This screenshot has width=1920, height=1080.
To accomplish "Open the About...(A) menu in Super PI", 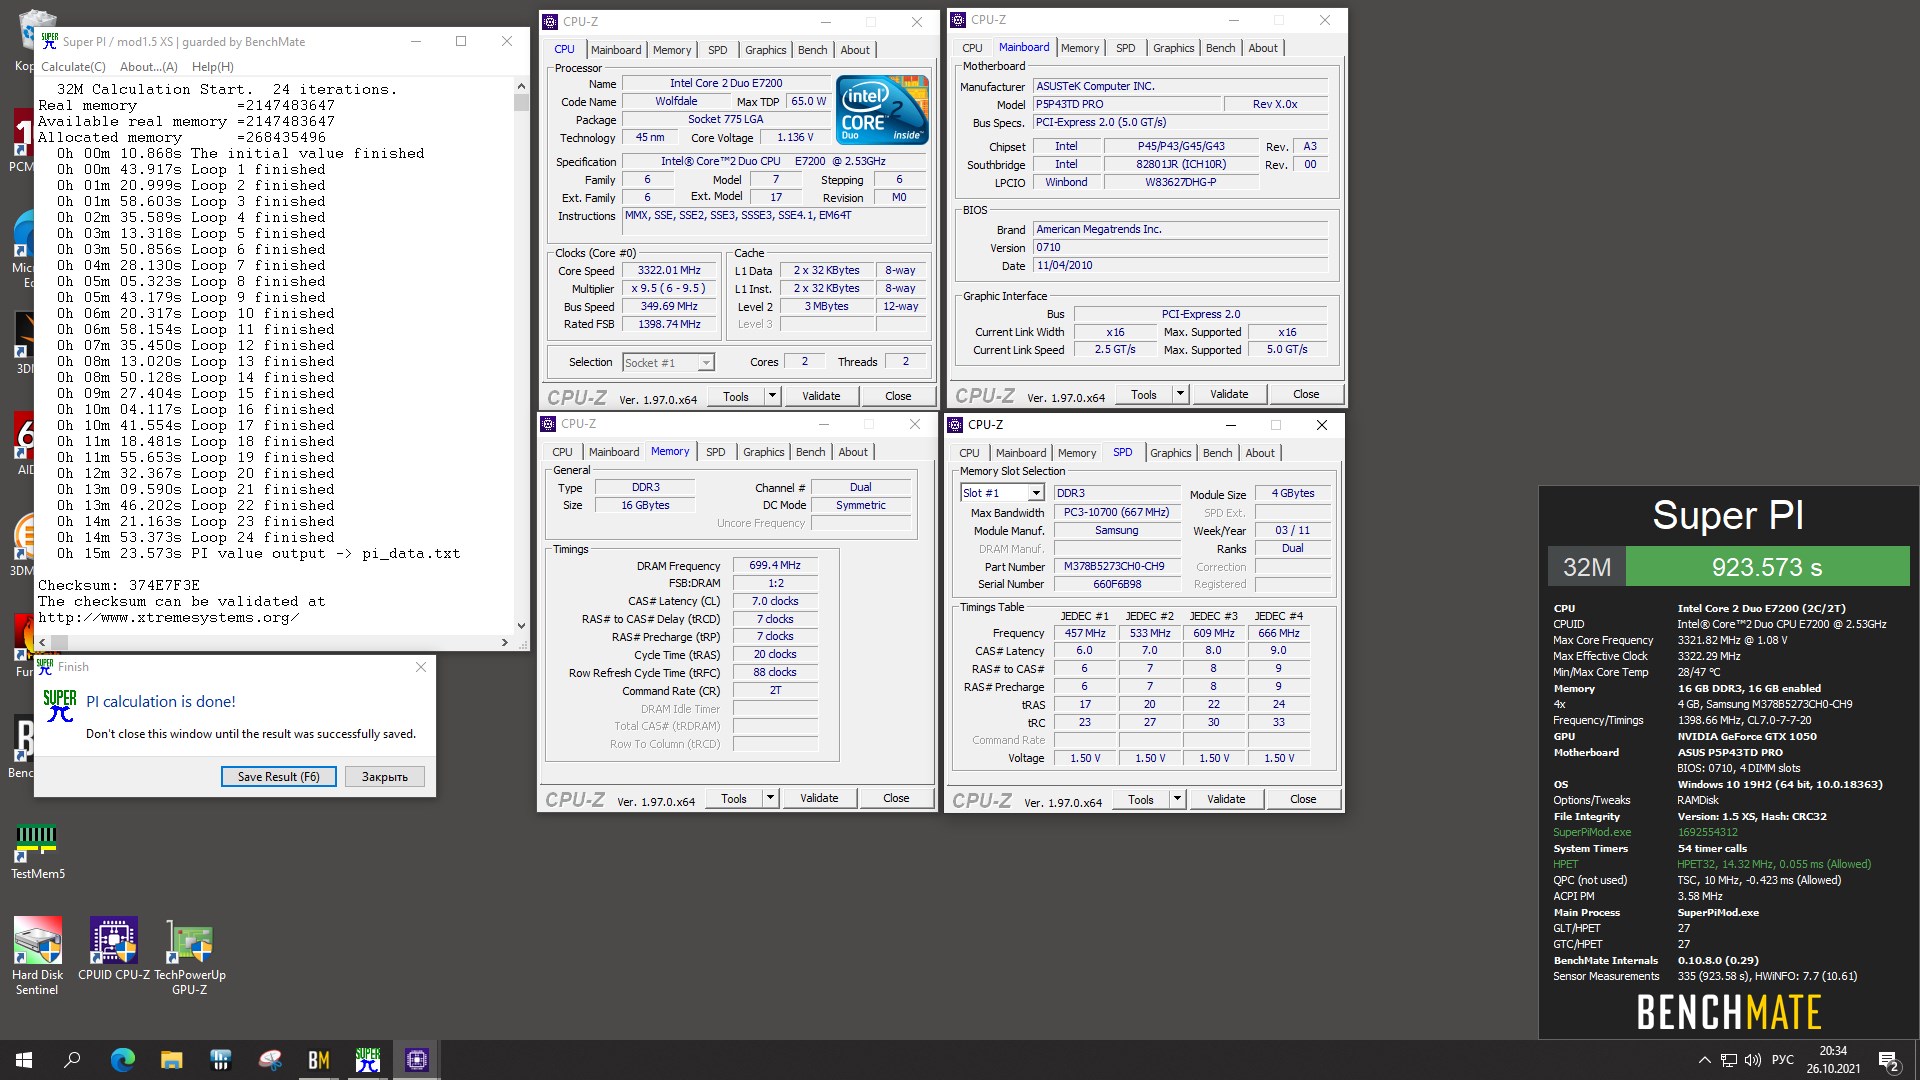I will [x=148, y=67].
